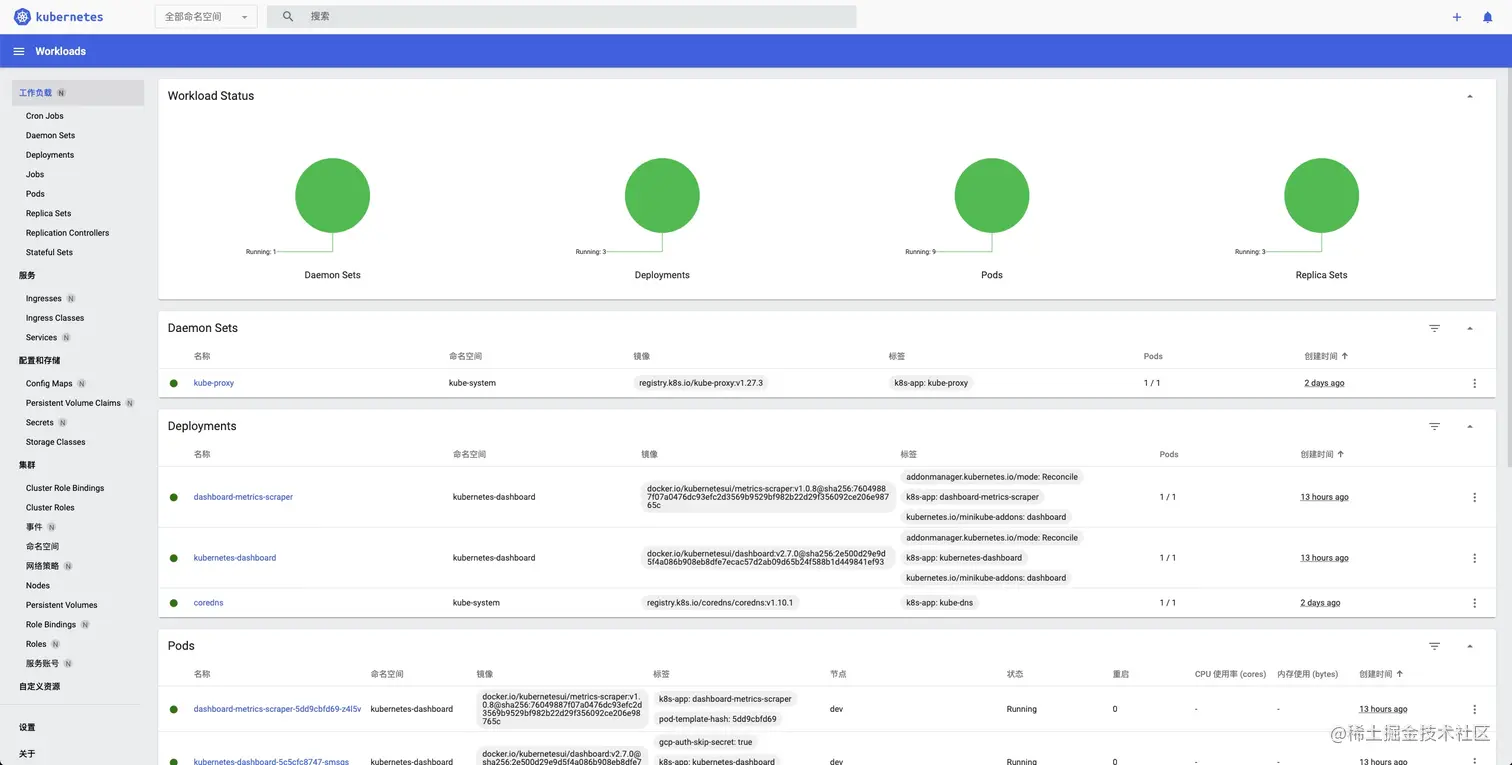Open actions menu for kube-proxy row
1512x765 pixels.
(x=1474, y=383)
